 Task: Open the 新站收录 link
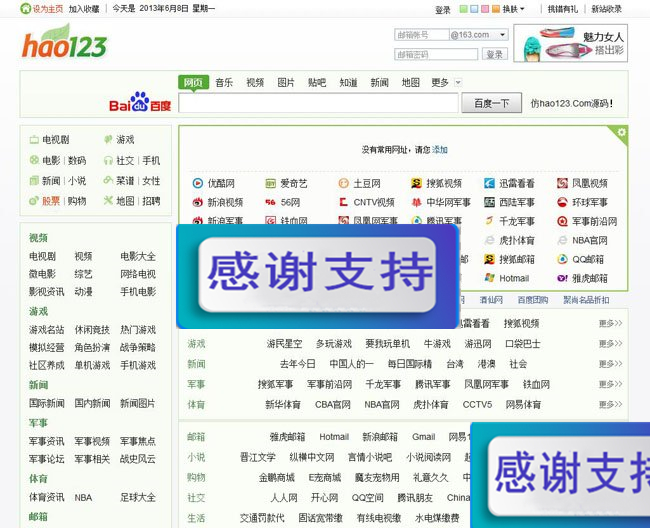(x=606, y=9)
